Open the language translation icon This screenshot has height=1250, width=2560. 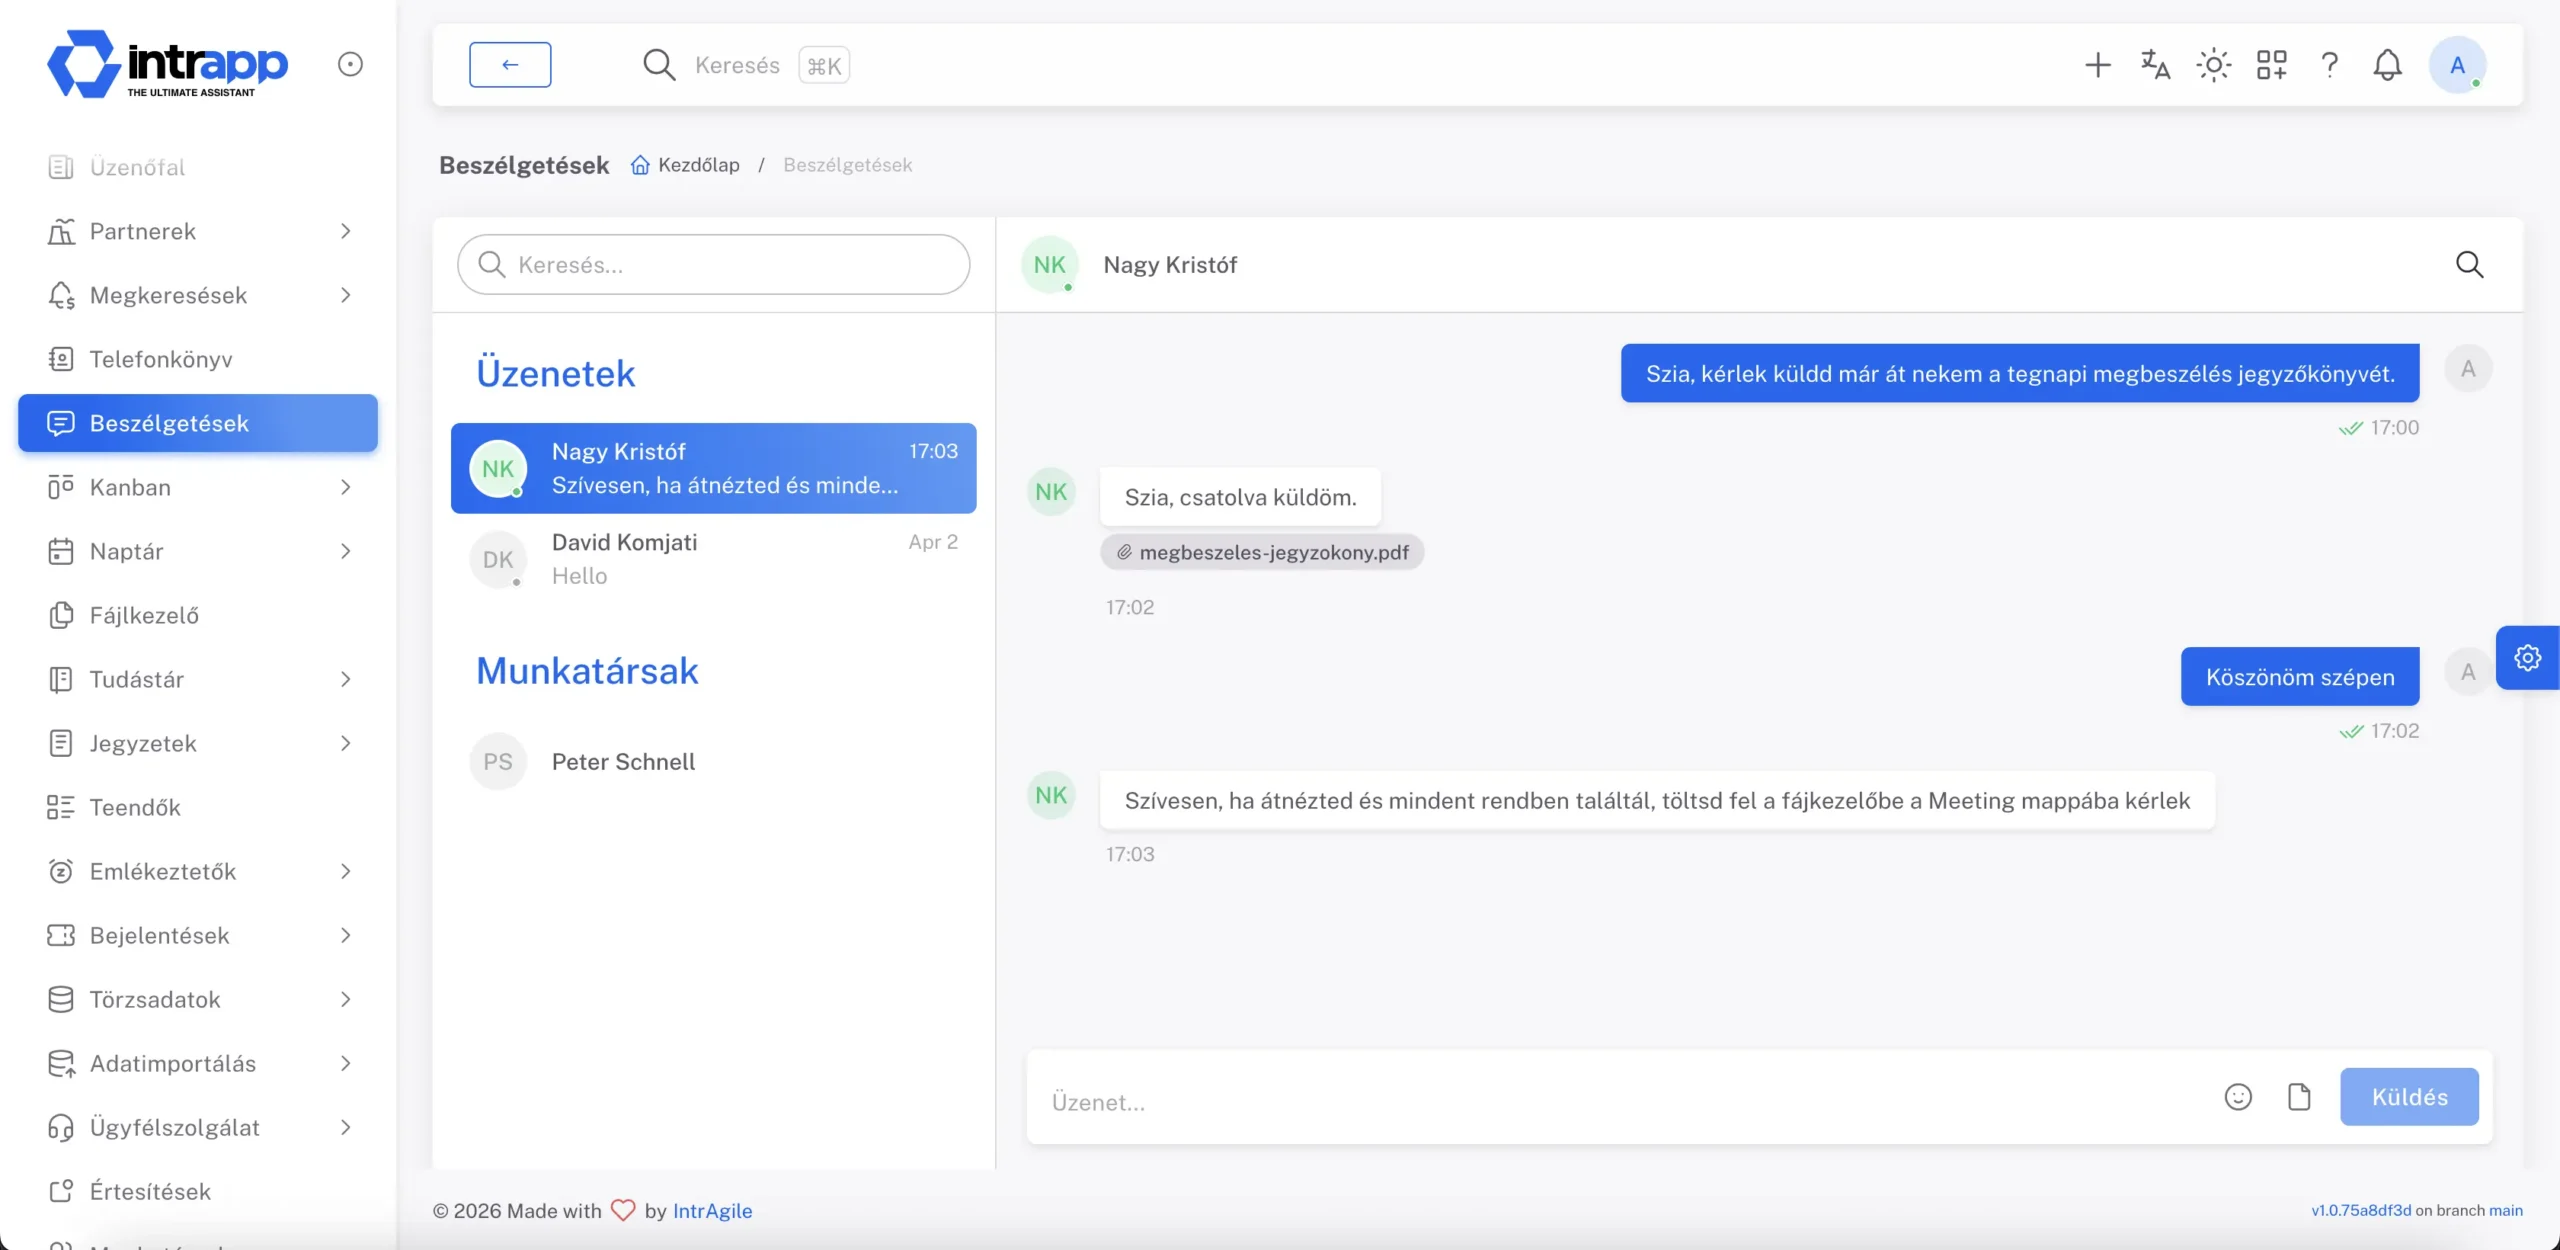[2155, 65]
